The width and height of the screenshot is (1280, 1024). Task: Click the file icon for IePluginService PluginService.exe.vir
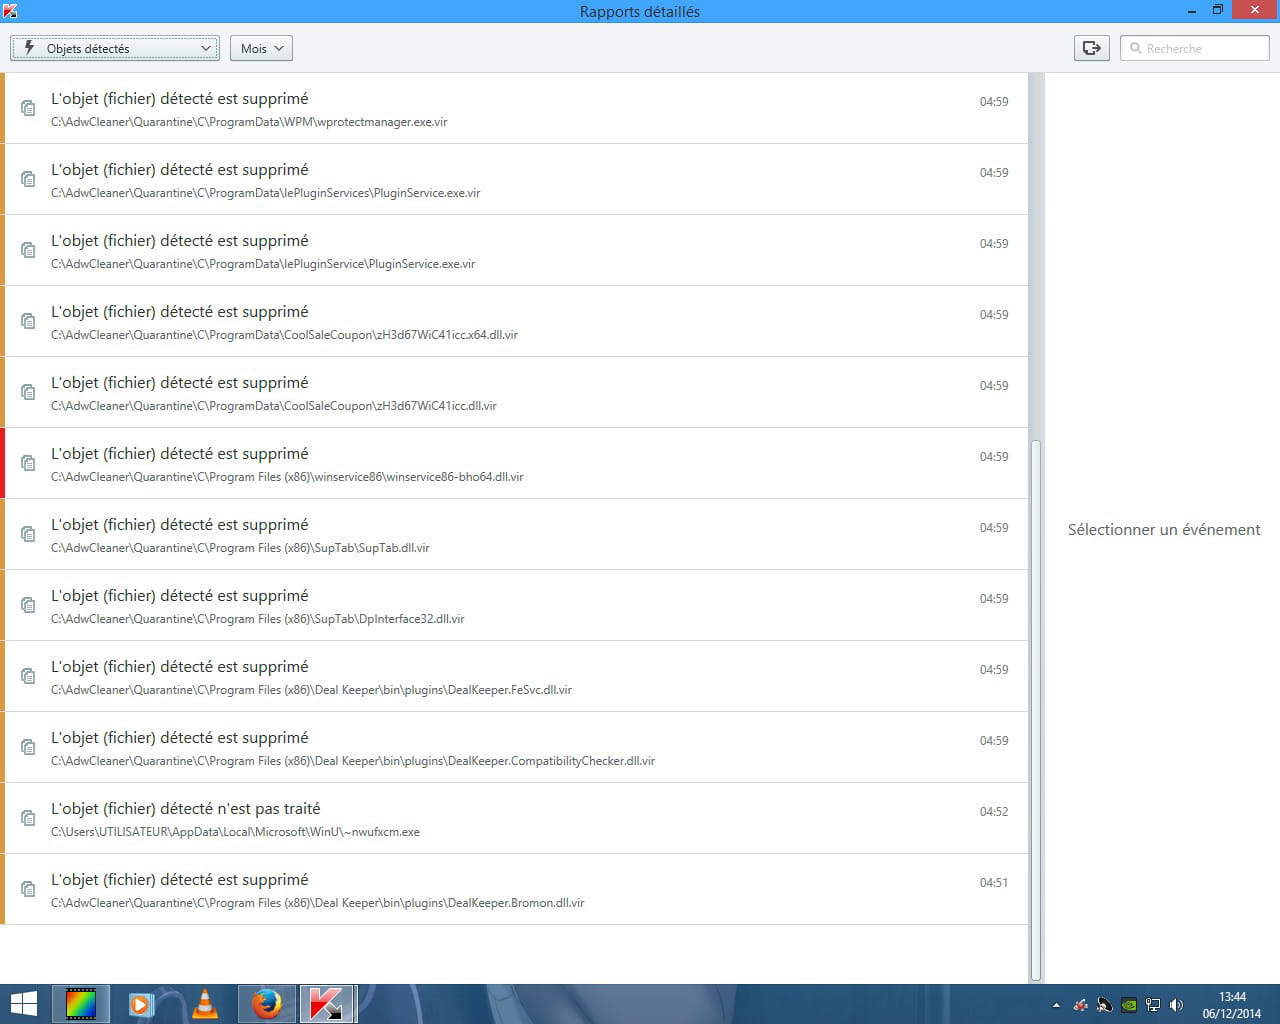pos(28,250)
